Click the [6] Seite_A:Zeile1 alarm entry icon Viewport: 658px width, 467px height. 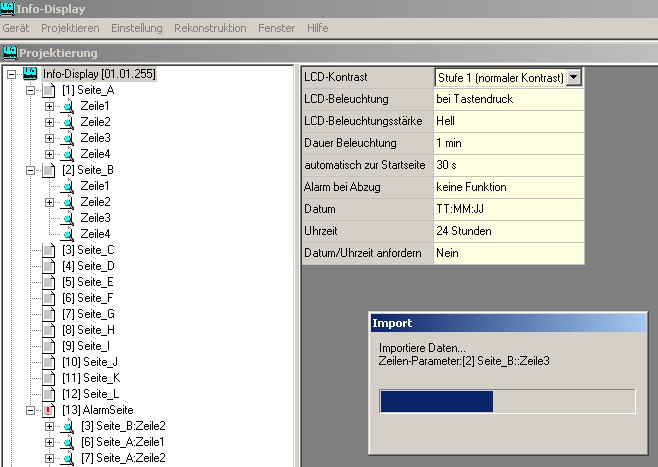(67, 442)
